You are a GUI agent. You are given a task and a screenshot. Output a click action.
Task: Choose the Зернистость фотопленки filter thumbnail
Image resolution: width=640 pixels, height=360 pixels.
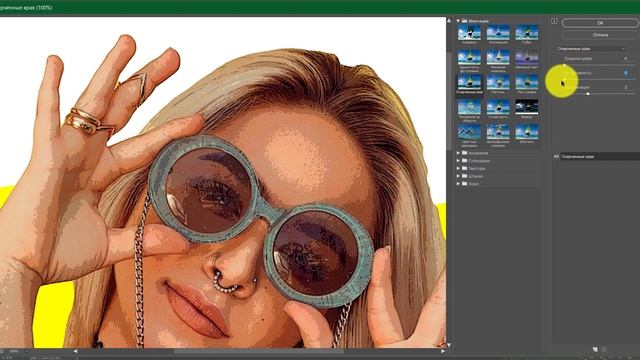[x=469, y=57]
